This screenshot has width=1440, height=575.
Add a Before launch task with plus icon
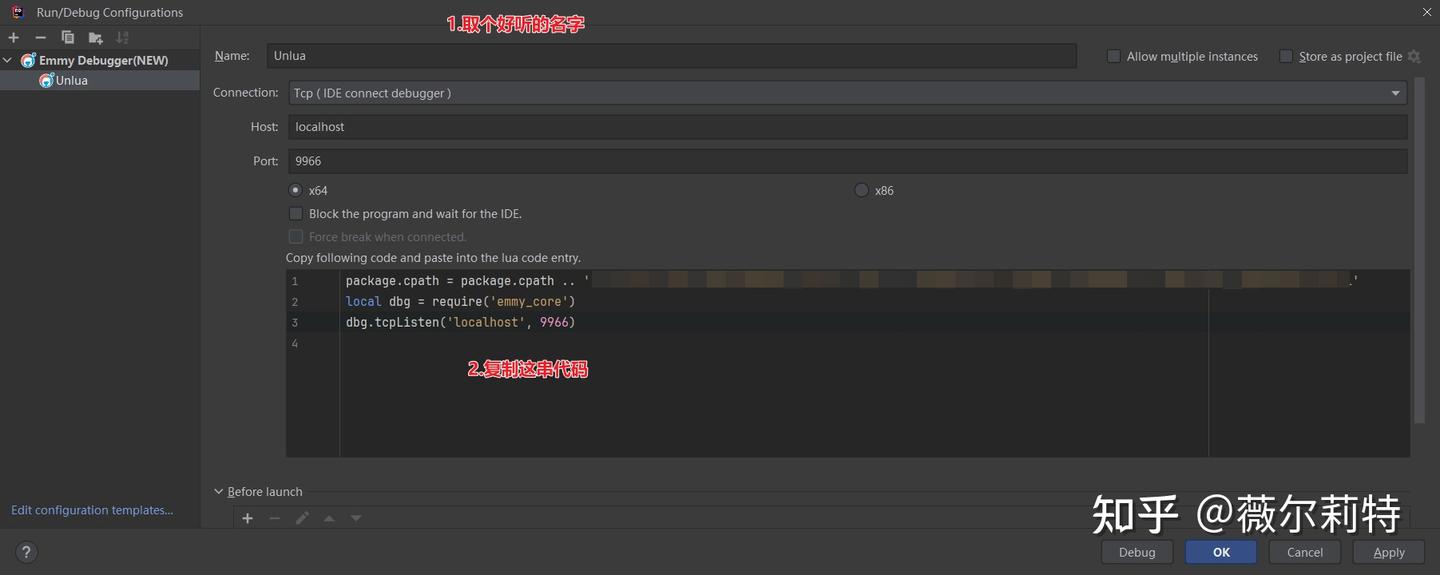pyautogui.click(x=248, y=518)
